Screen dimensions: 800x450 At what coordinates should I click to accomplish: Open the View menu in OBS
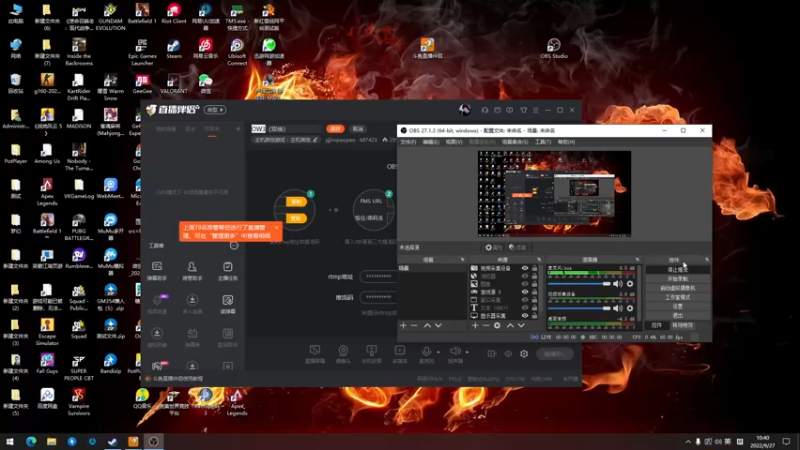(454, 142)
